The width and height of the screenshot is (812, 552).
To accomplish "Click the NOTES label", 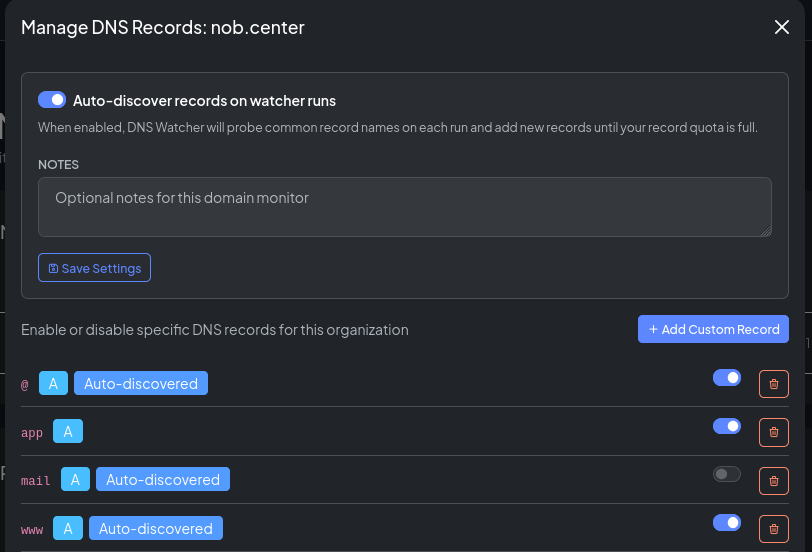I will [59, 165].
